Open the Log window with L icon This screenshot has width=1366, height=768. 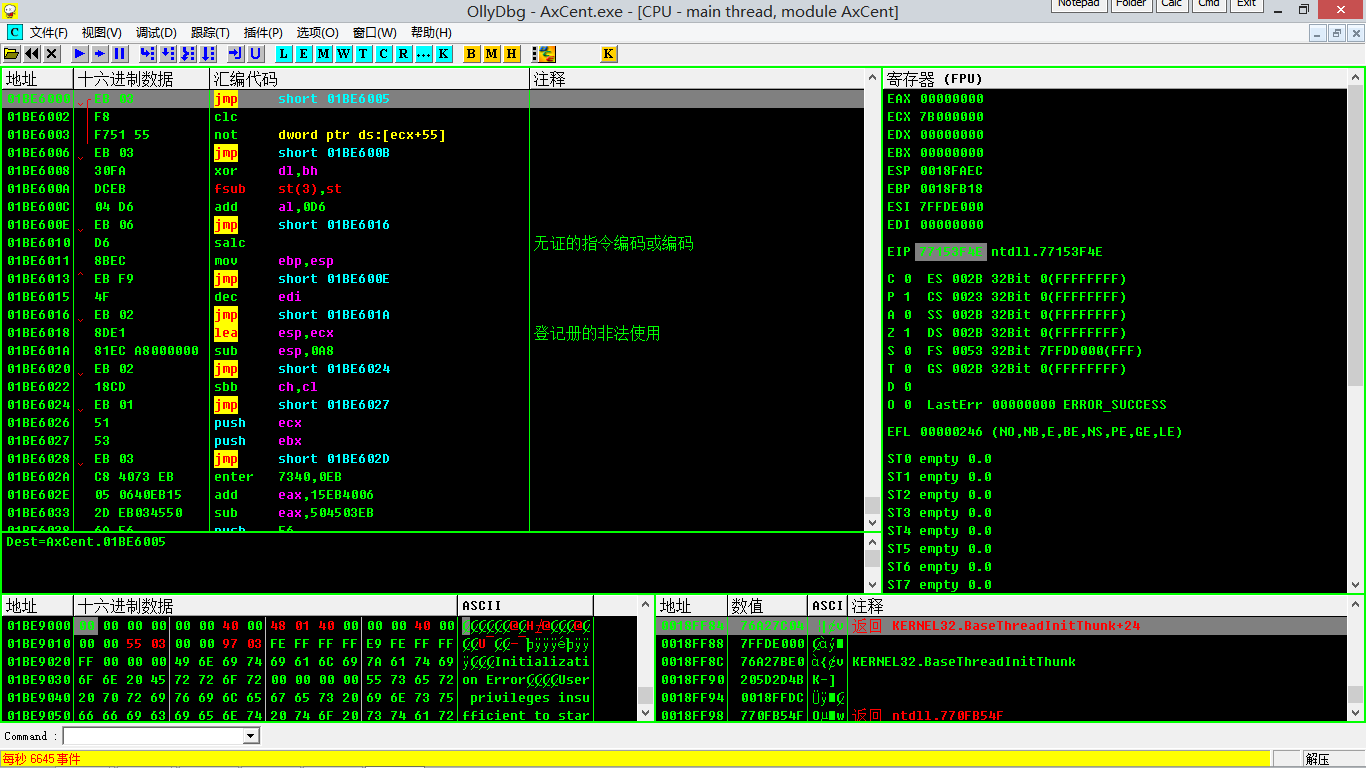click(284, 53)
